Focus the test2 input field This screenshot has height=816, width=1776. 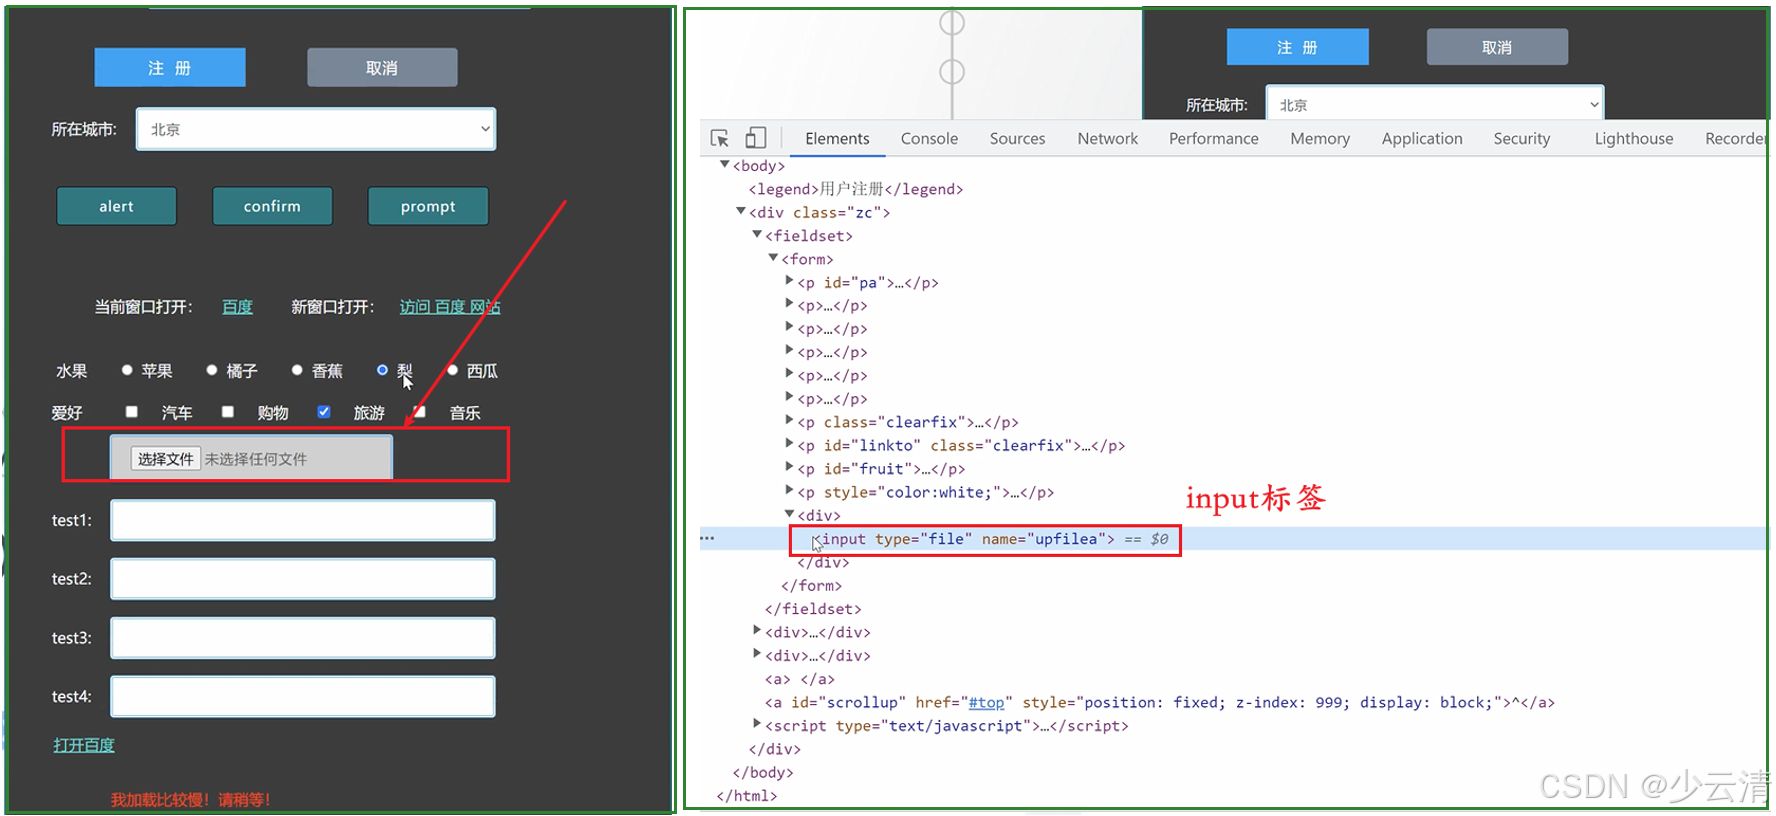coord(303,579)
